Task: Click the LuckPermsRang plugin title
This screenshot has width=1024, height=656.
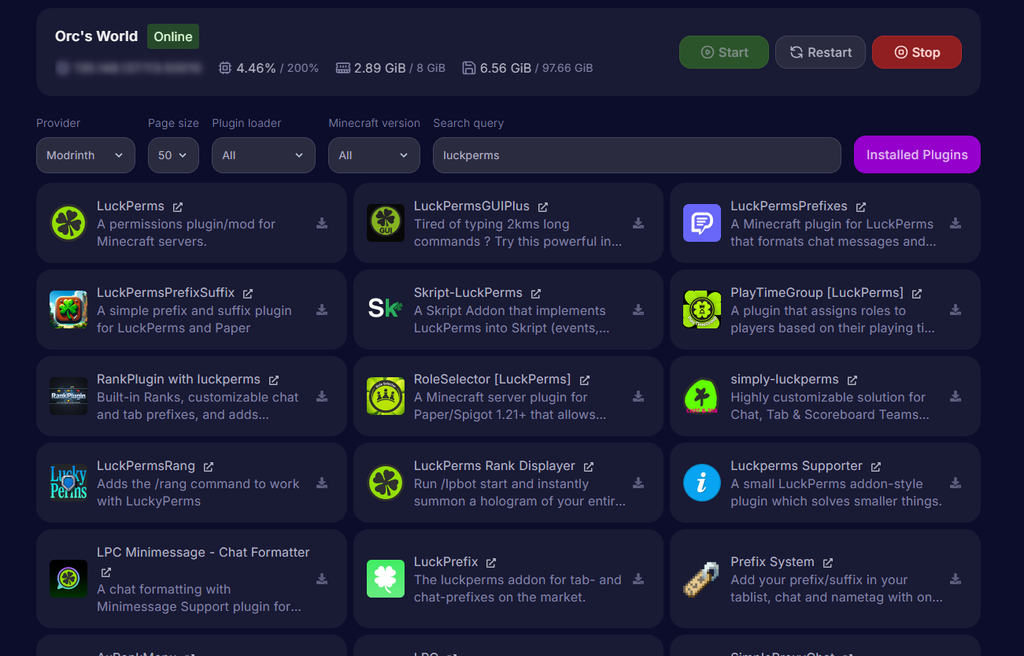Action: (x=146, y=467)
